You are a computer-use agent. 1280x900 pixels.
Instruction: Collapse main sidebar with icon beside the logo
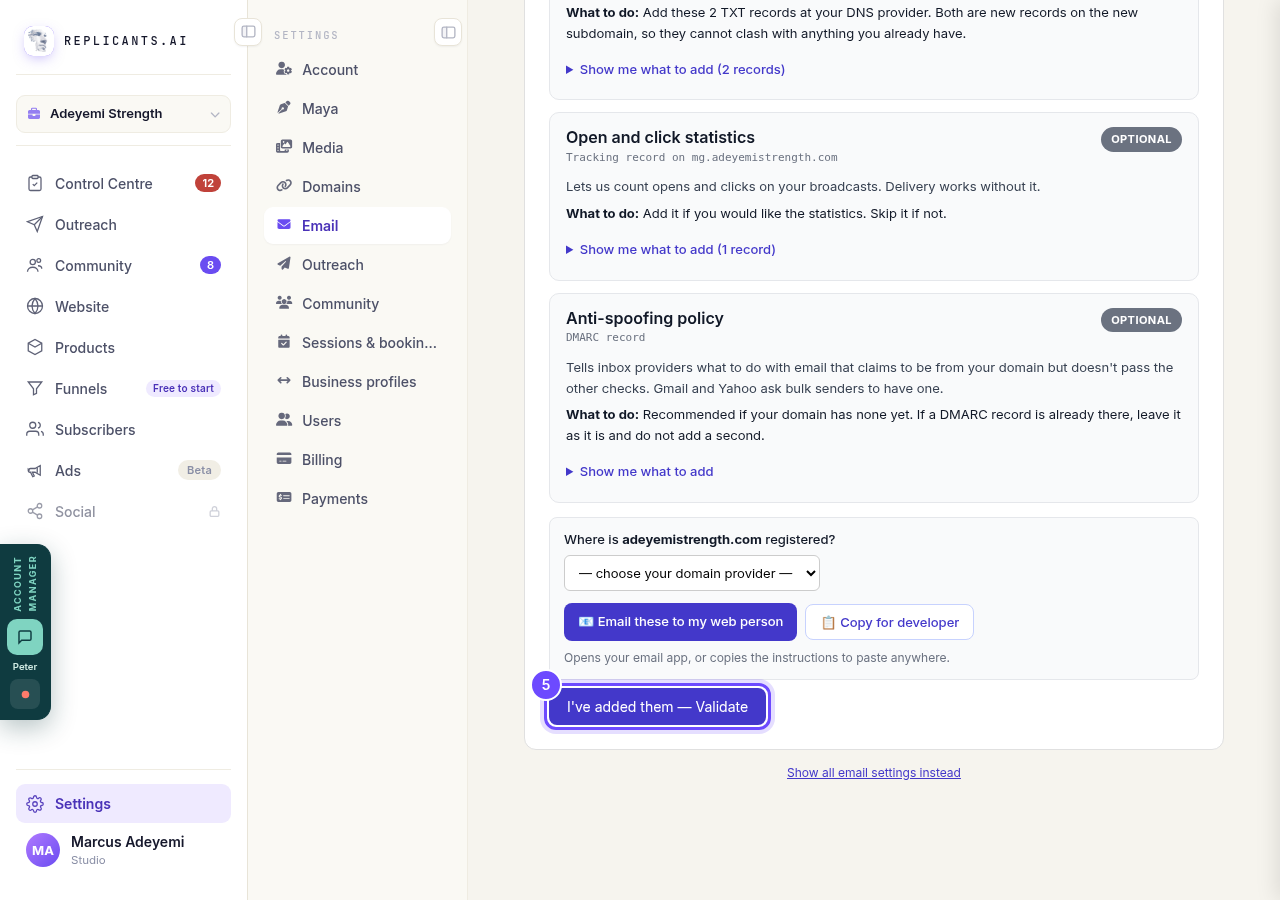pyautogui.click(x=248, y=32)
